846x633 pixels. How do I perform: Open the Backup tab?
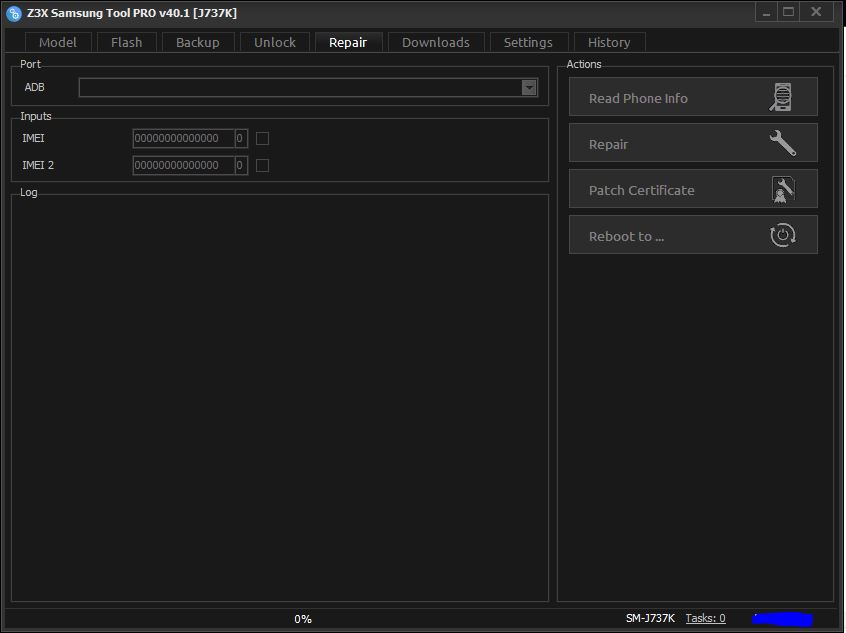197,42
